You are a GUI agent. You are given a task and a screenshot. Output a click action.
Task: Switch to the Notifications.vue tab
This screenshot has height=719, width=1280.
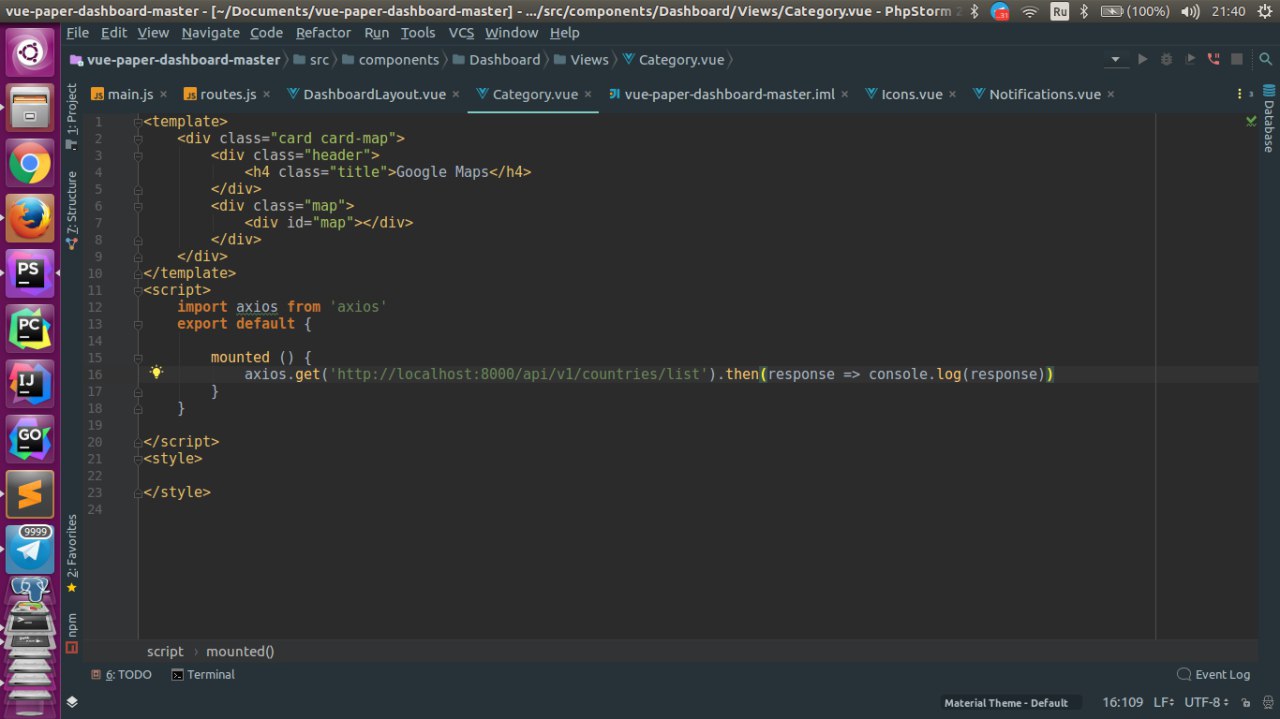1044,94
